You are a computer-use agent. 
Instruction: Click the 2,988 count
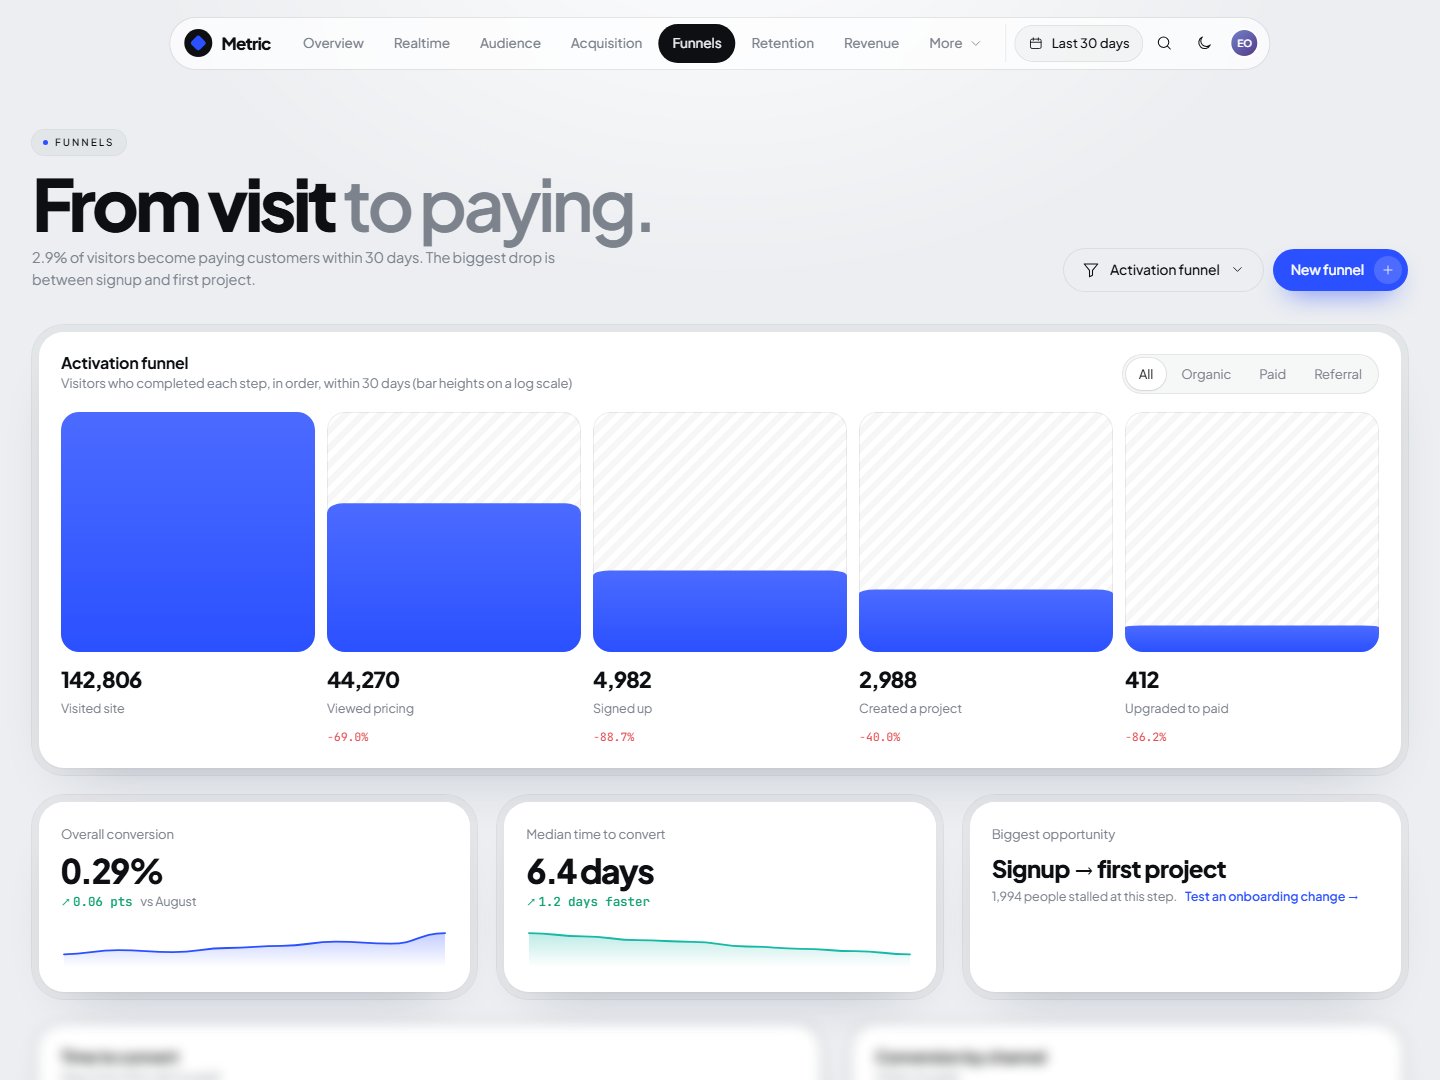tap(888, 680)
